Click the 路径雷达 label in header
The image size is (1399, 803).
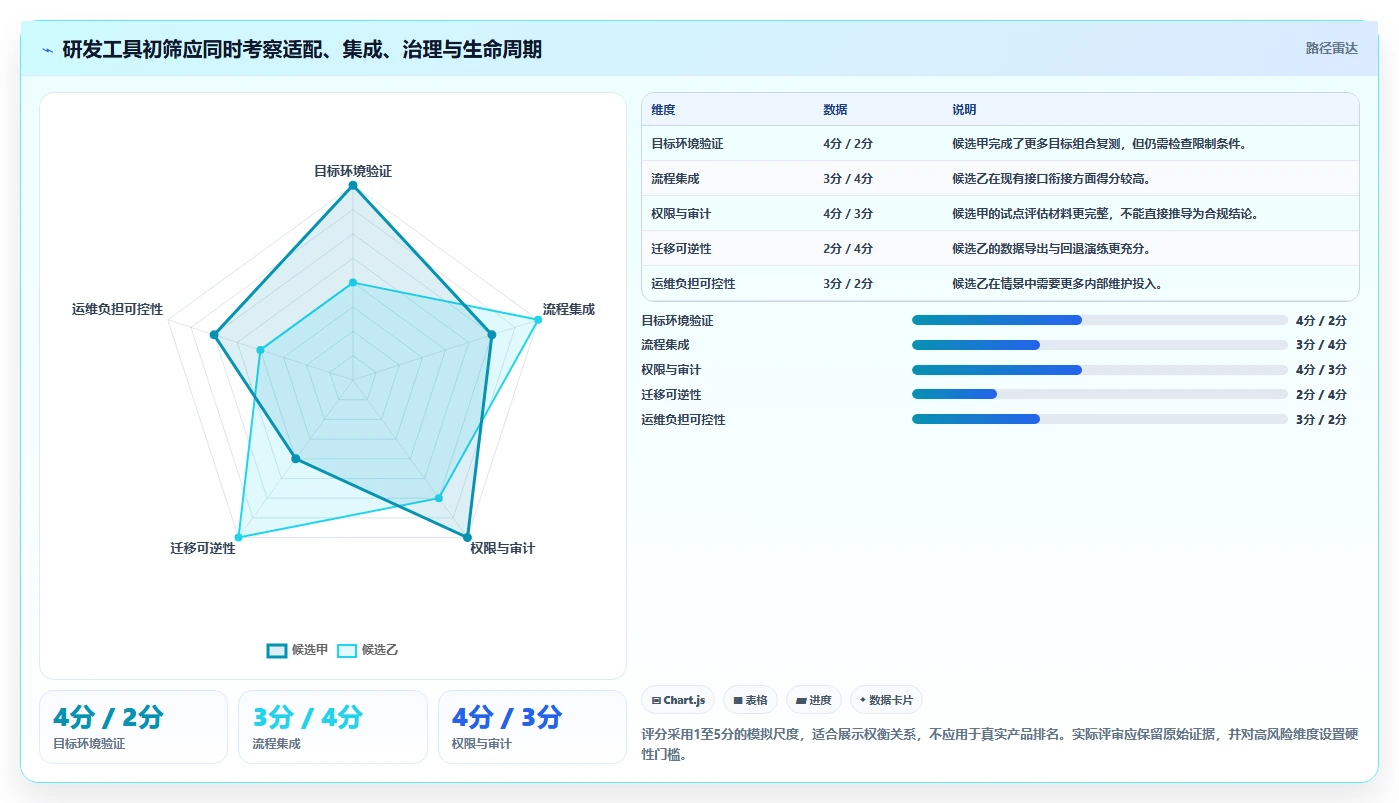coord(1331,48)
